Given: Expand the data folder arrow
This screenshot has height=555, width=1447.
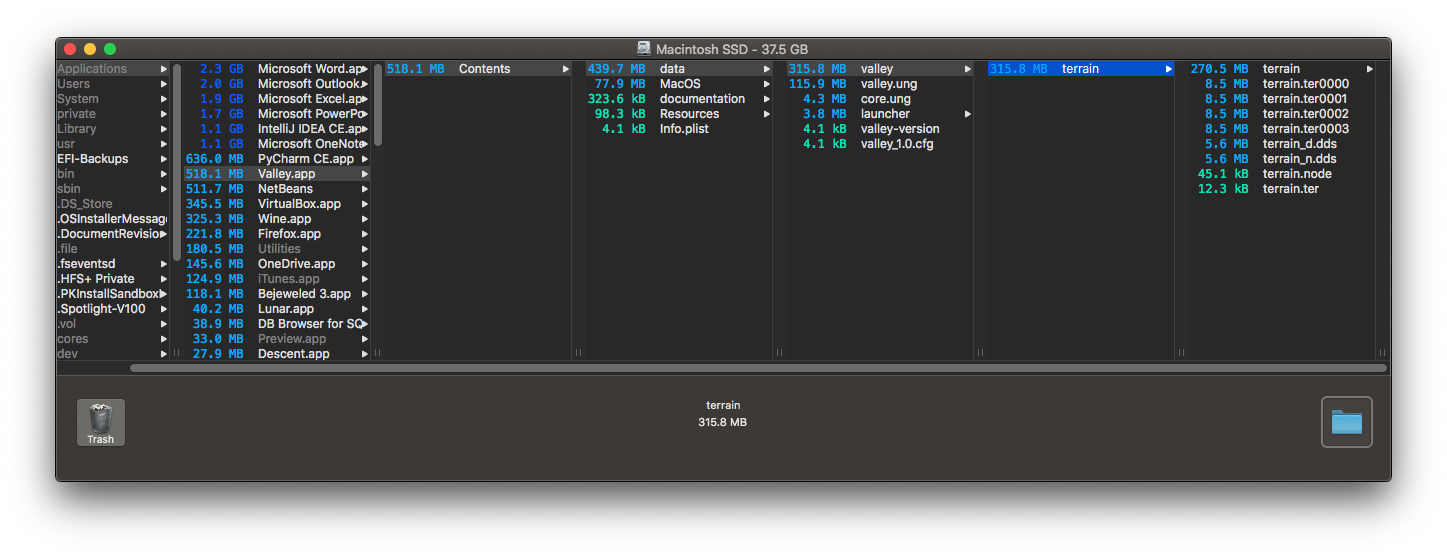Looking at the screenshot, I should click(x=767, y=69).
